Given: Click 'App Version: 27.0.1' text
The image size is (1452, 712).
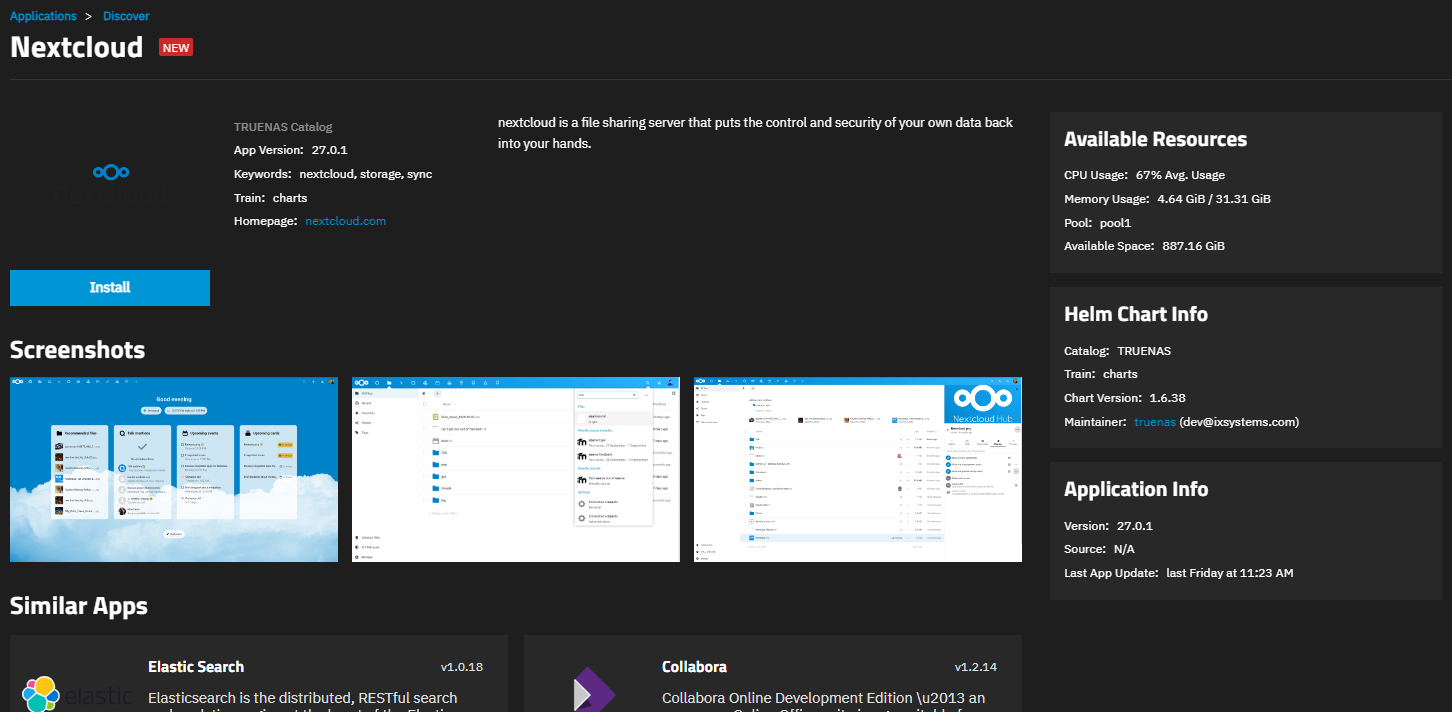Looking at the screenshot, I should pyautogui.click(x=291, y=150).
